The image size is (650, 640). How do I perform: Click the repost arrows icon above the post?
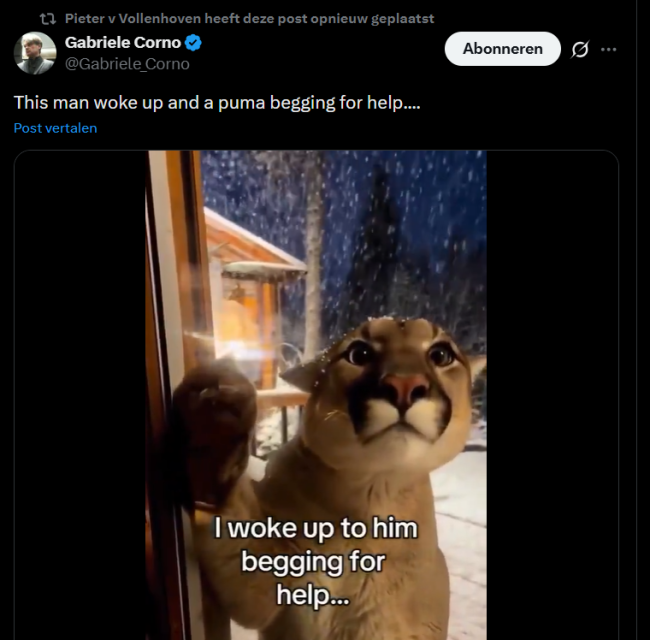[x=47, y=18]
